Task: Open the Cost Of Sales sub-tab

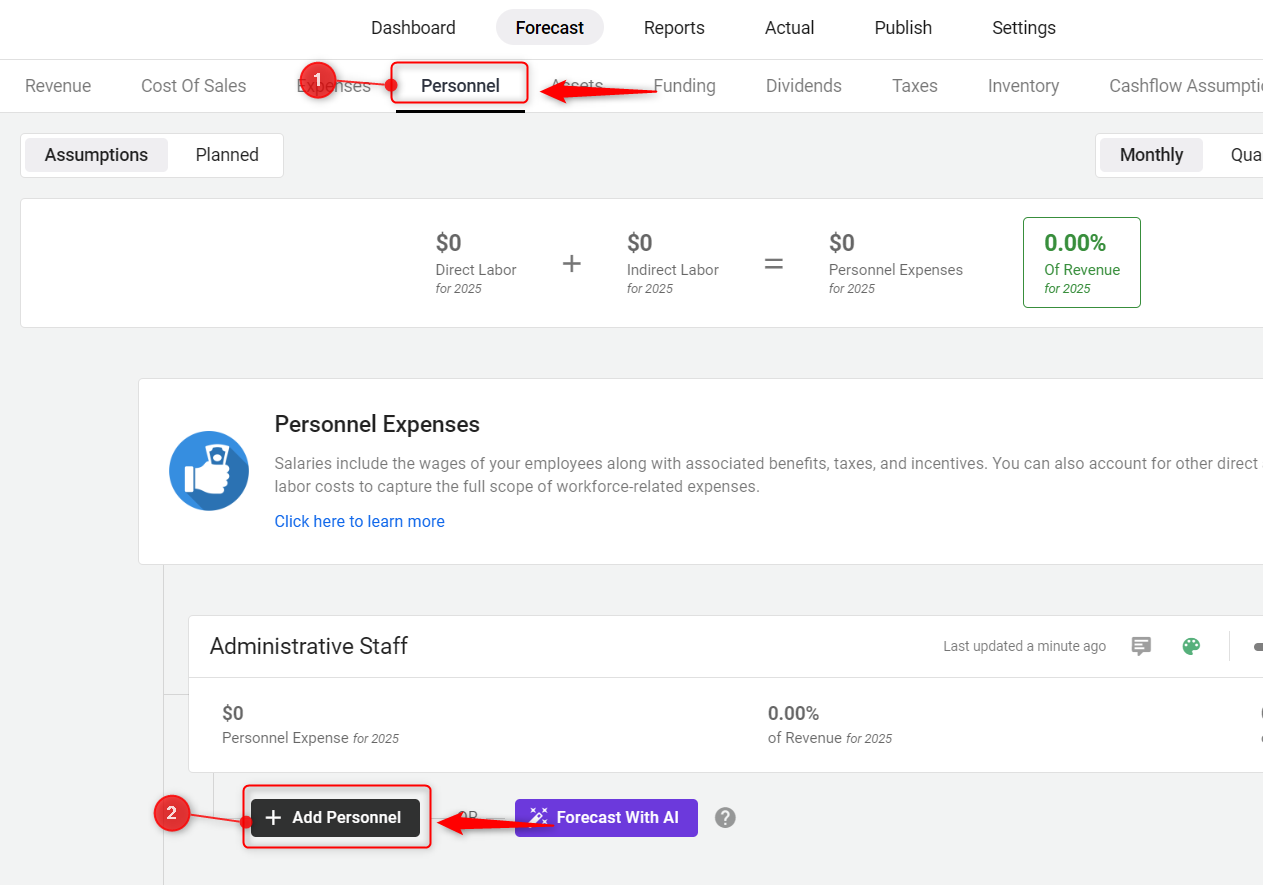Action: click(193, 86)
